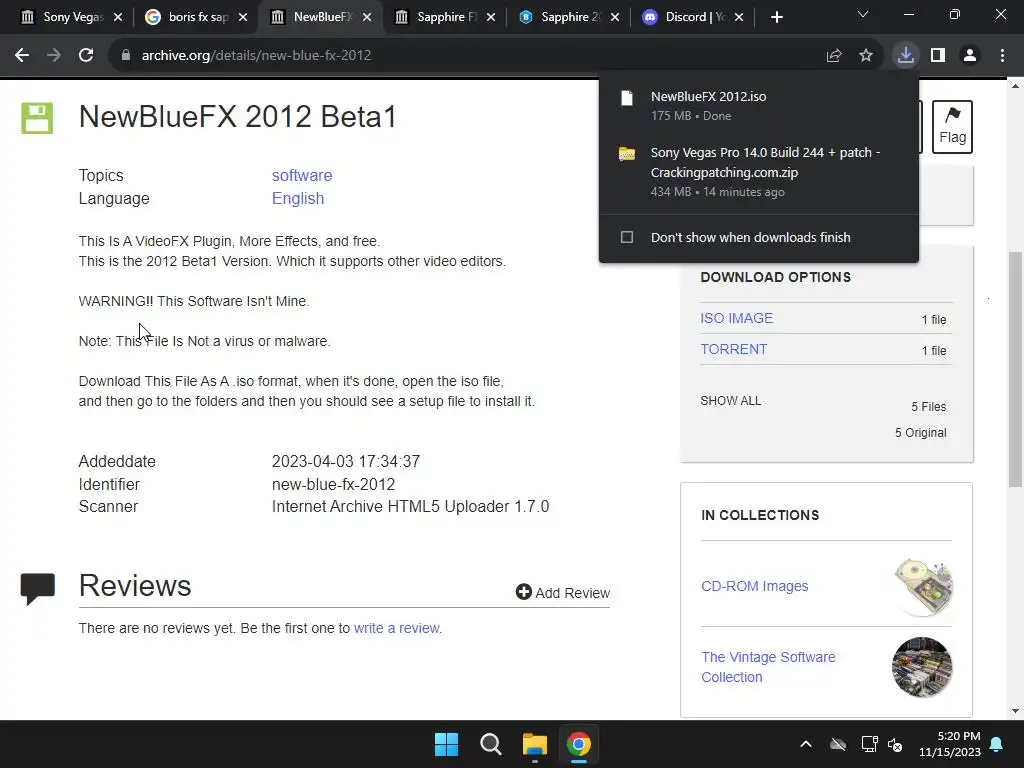Switch to the Sony Vegas tab

coord(65,17)
